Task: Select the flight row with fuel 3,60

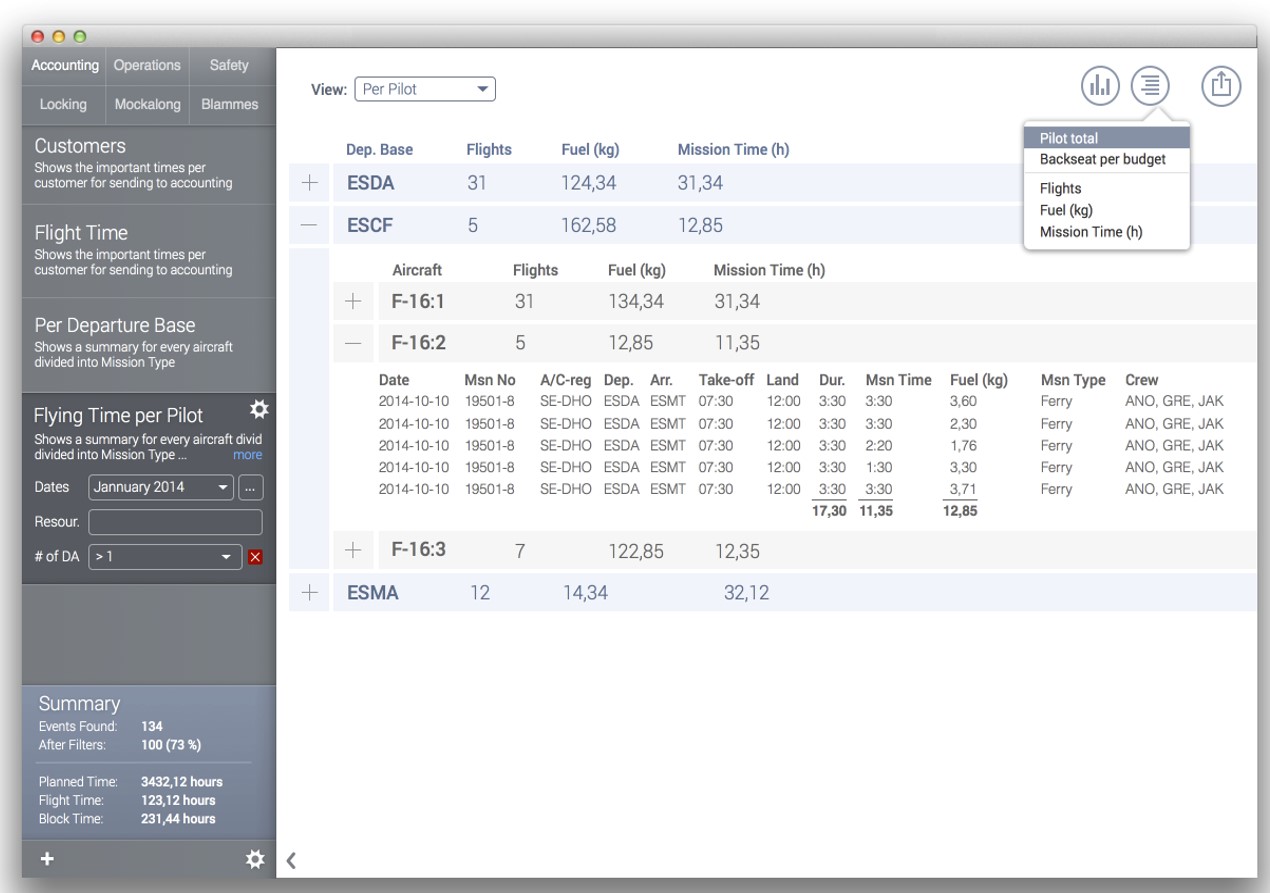Action: 801,402
